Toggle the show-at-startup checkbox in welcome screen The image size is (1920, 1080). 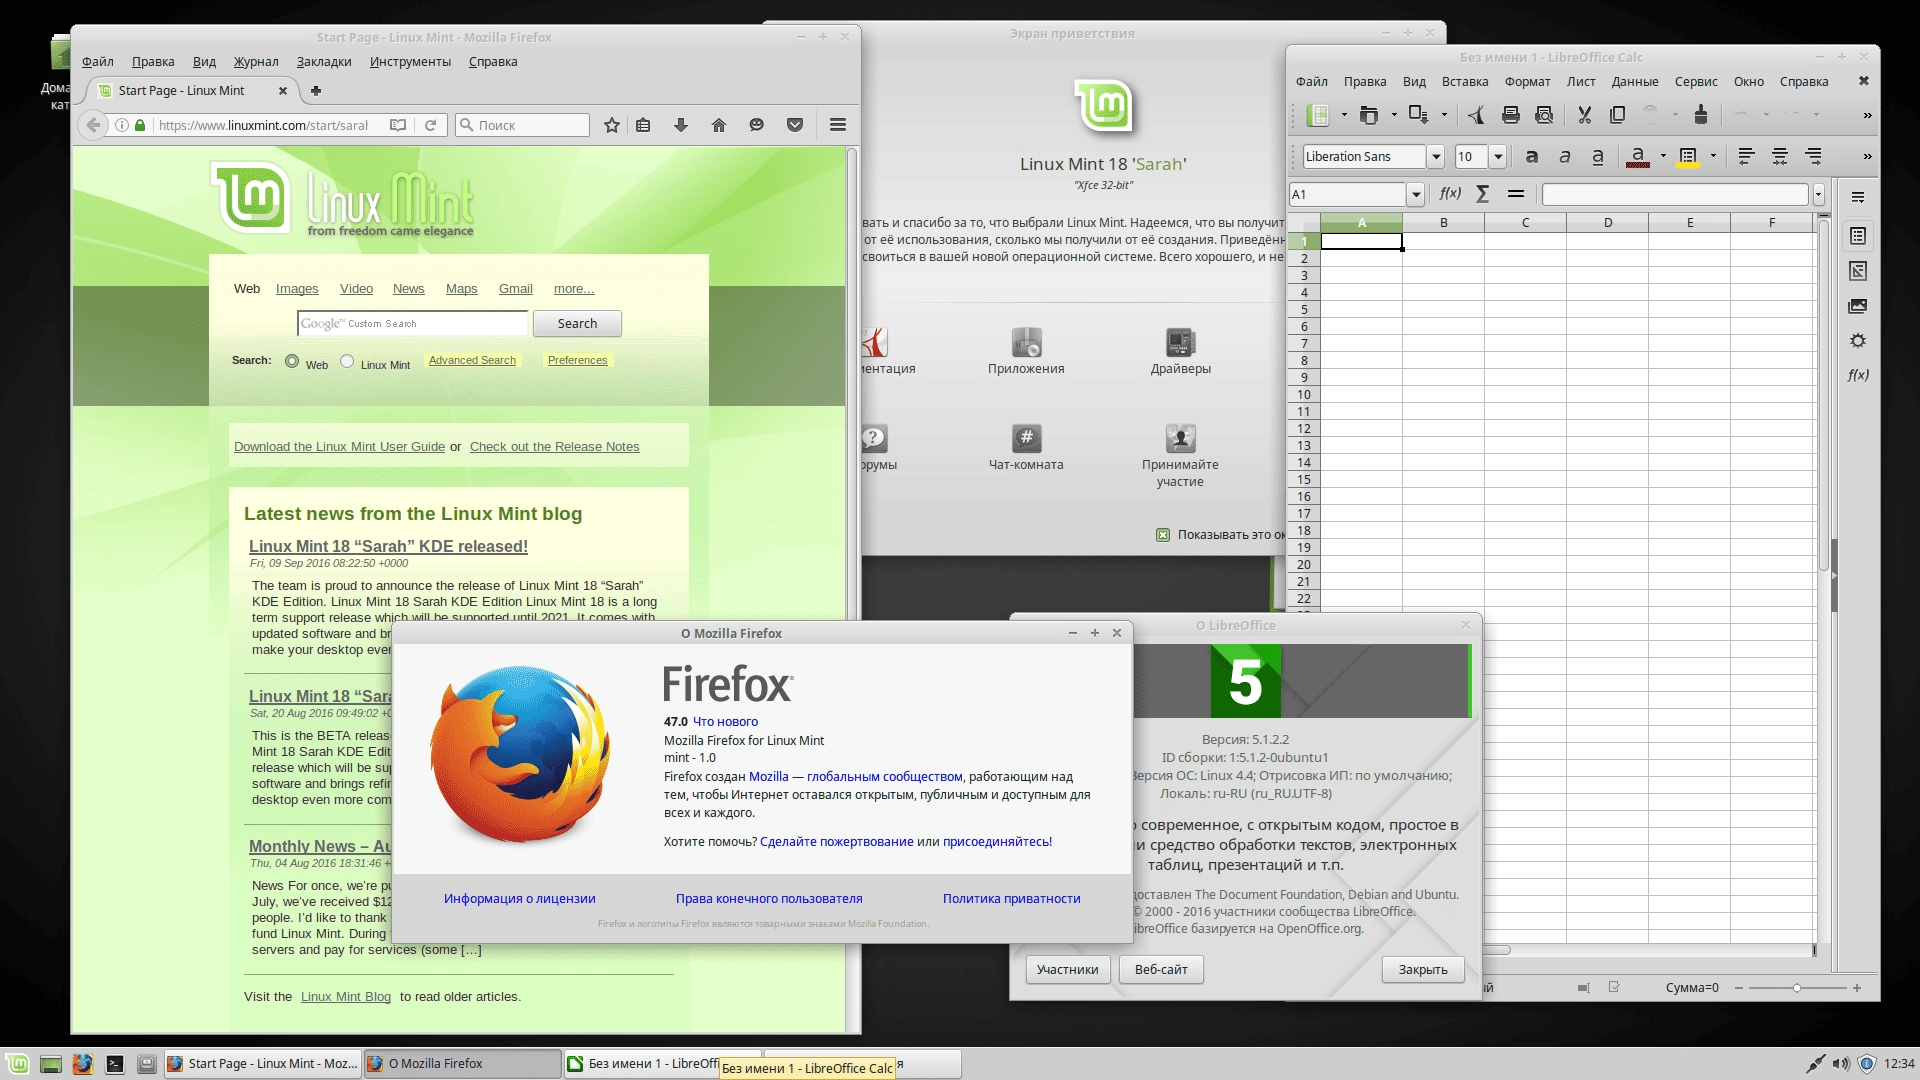pos(1163,535)
